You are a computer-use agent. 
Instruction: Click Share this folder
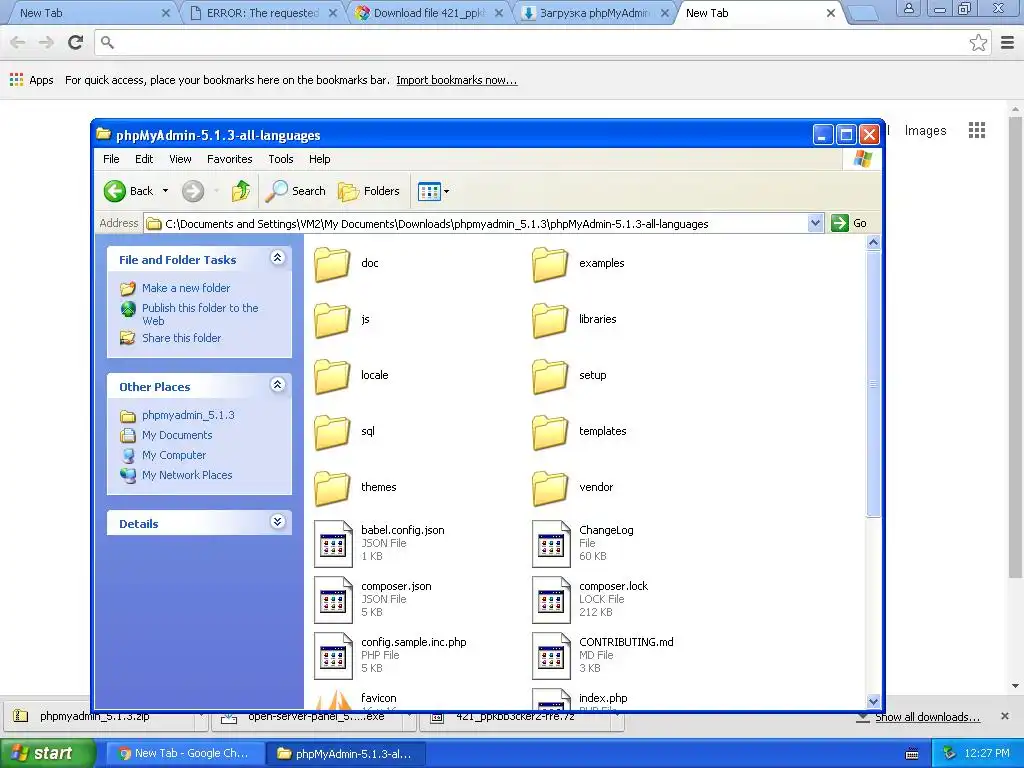point(182,338)
